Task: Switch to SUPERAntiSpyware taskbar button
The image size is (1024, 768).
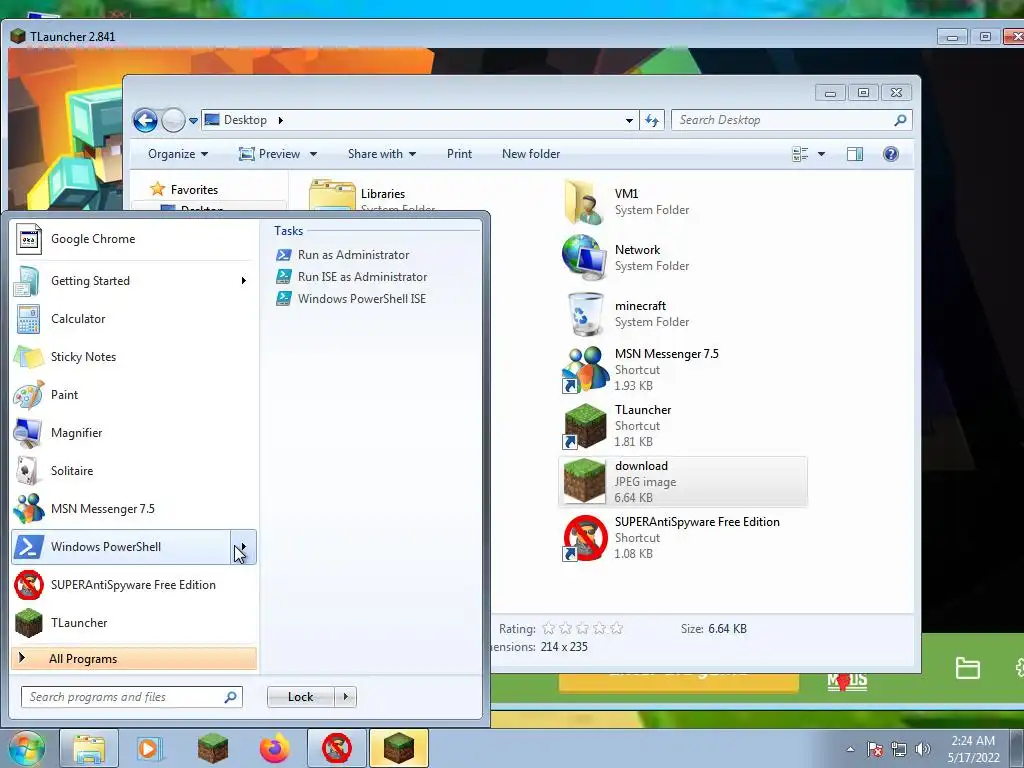Action: (x=336, y=748)
